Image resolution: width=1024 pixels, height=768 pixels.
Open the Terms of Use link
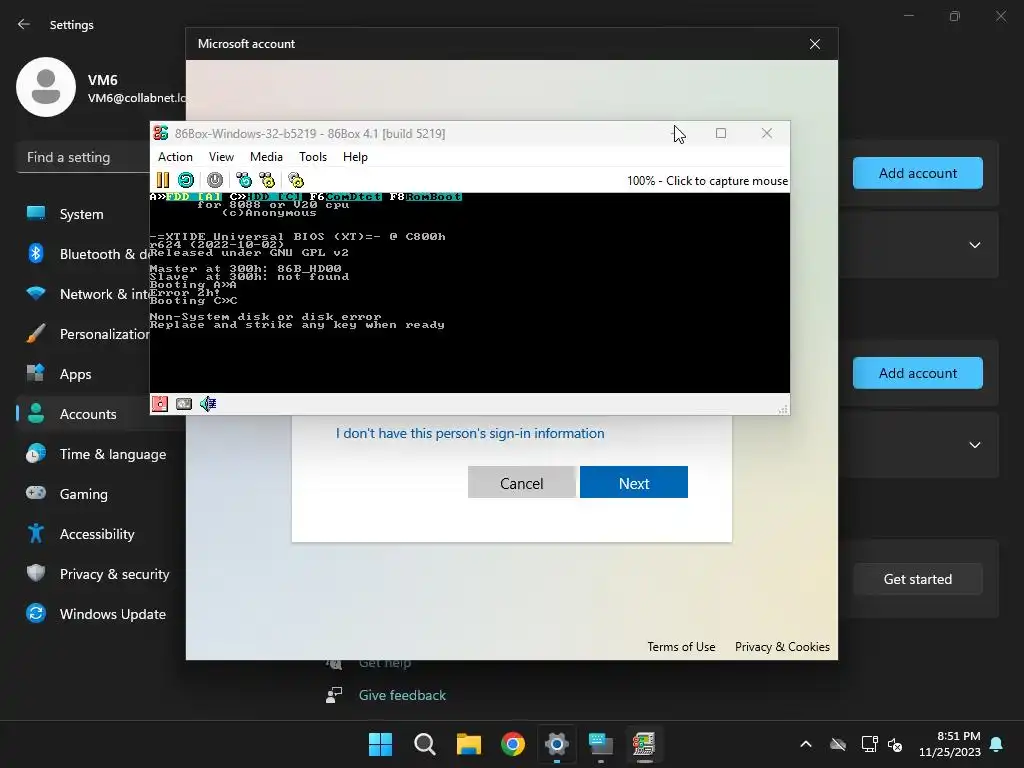coord(681,647)
